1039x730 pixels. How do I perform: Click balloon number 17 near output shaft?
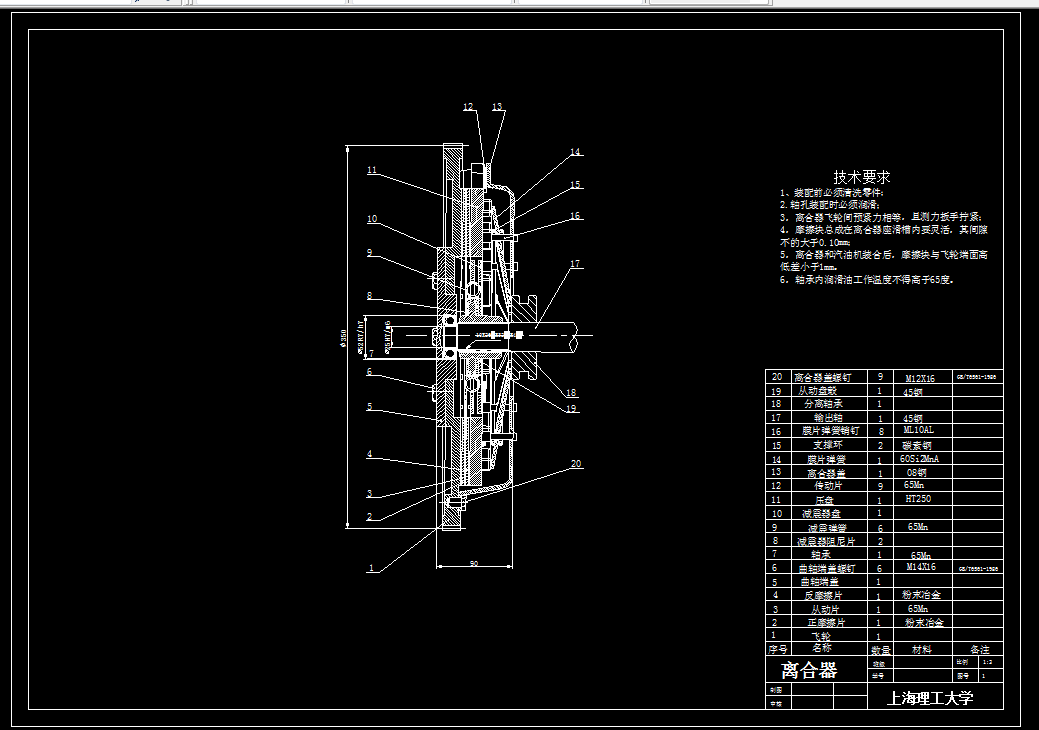coord(575,264)
